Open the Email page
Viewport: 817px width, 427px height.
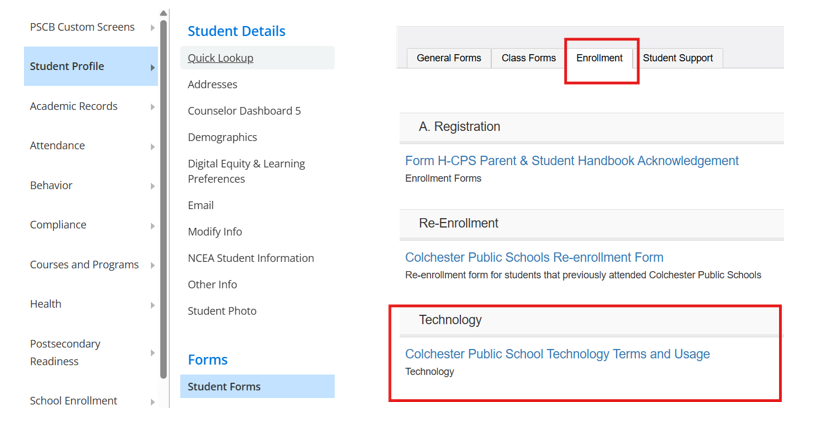[201, 205]
